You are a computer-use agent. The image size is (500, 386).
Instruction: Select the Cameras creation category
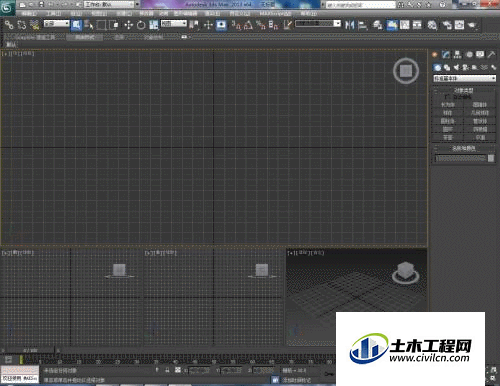point(465,67)
